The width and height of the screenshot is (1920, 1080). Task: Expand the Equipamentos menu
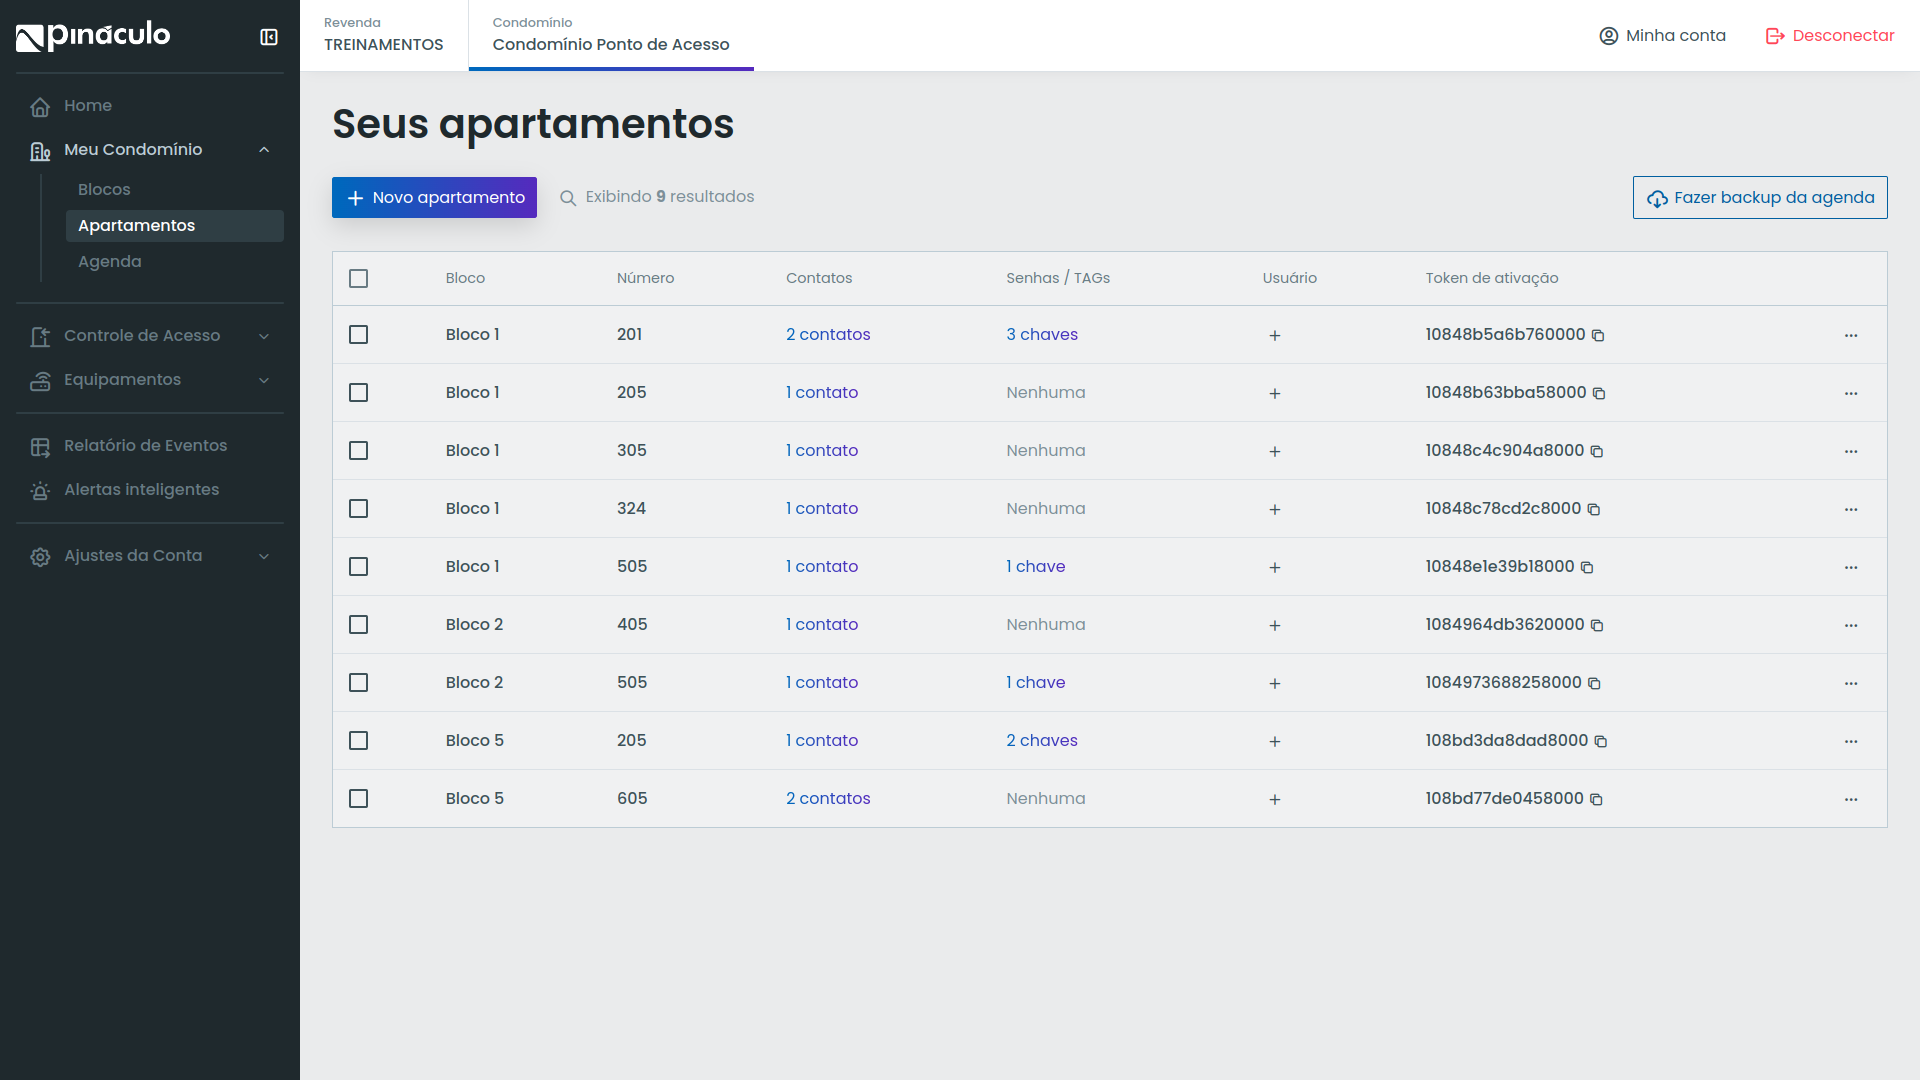264,380
